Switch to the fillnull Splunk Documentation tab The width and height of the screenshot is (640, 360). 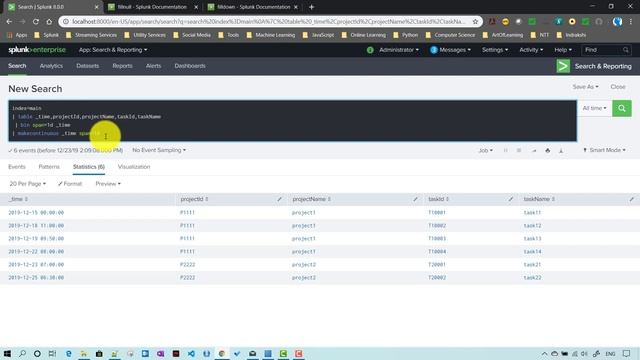click(x=152, y=7)
